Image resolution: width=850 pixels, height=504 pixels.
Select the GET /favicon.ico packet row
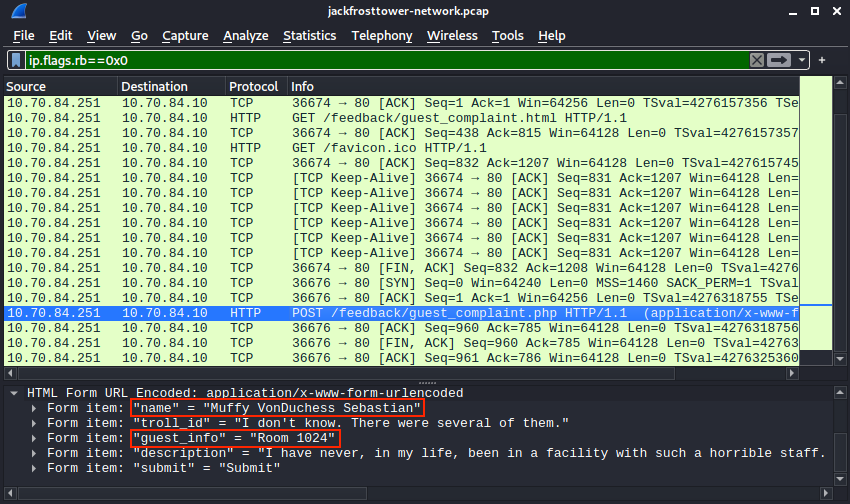tap(402, 148)
